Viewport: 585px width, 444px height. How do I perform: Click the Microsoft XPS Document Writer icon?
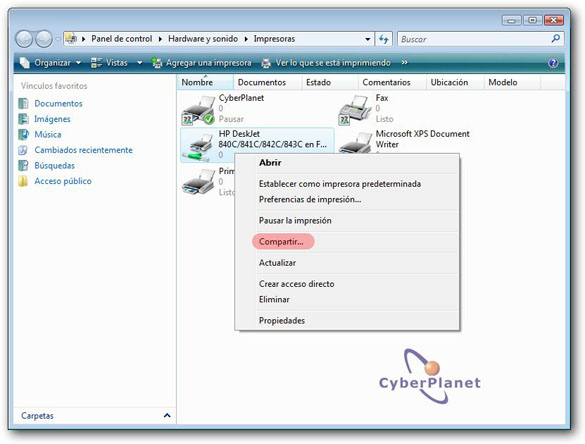[x=355, y=143]
